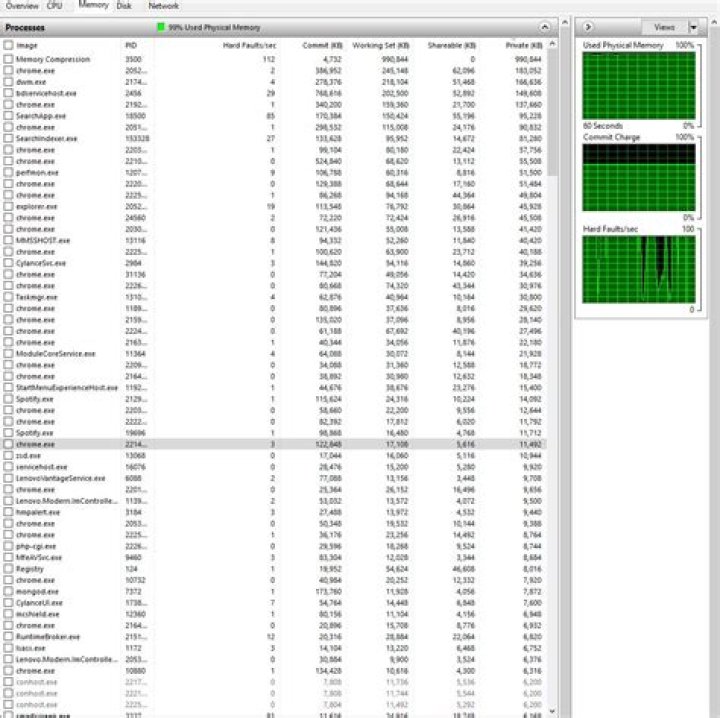Viewport: 720px width, 718px height.
Task: Click PID 31136 of chrome.exe row
Action: coord(135,275)
